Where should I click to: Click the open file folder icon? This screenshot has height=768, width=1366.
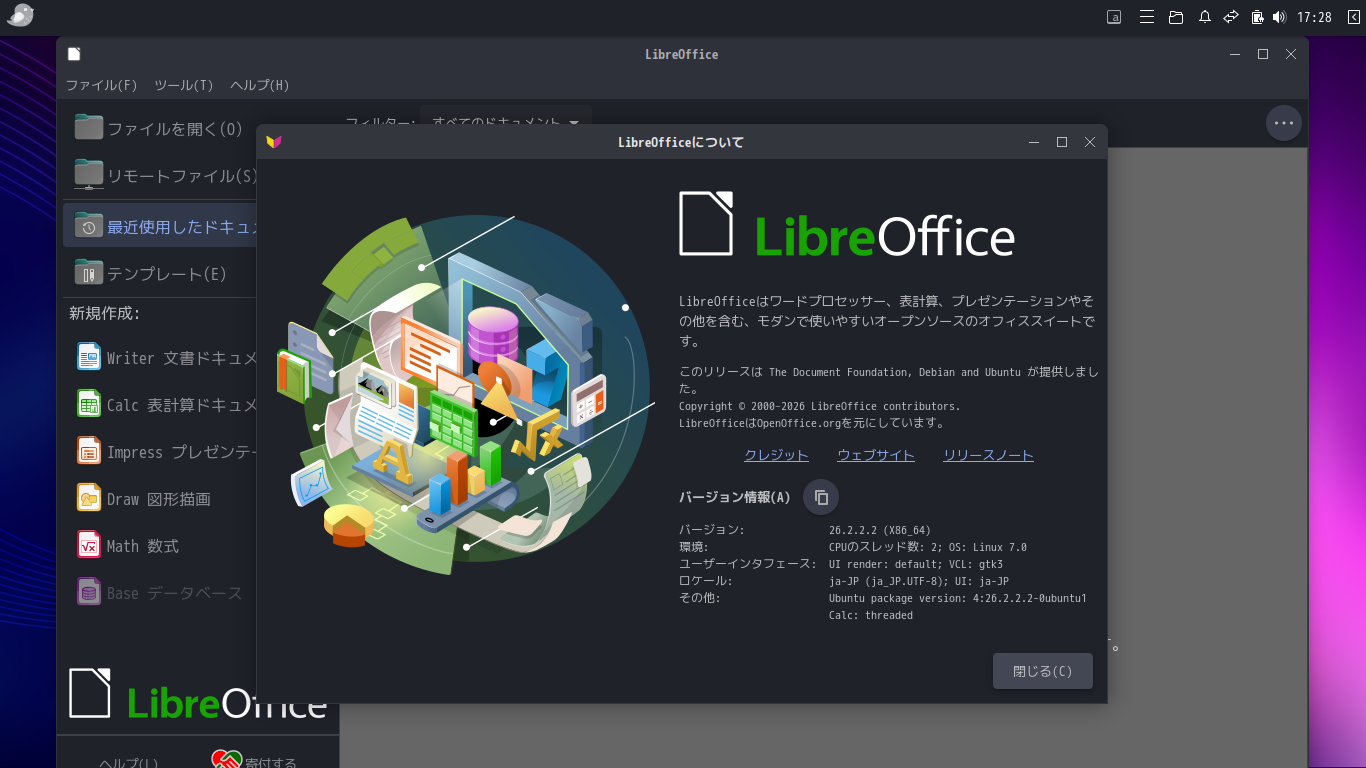click(89, 127)
